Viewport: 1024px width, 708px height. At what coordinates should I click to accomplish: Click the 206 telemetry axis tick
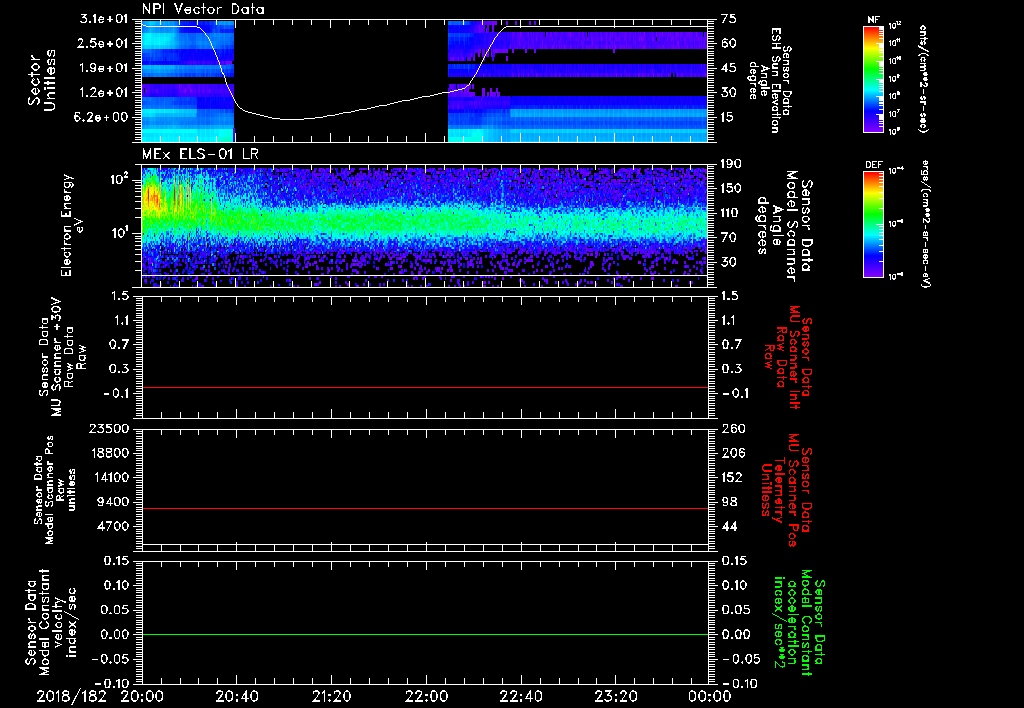(x=732, y=453)
